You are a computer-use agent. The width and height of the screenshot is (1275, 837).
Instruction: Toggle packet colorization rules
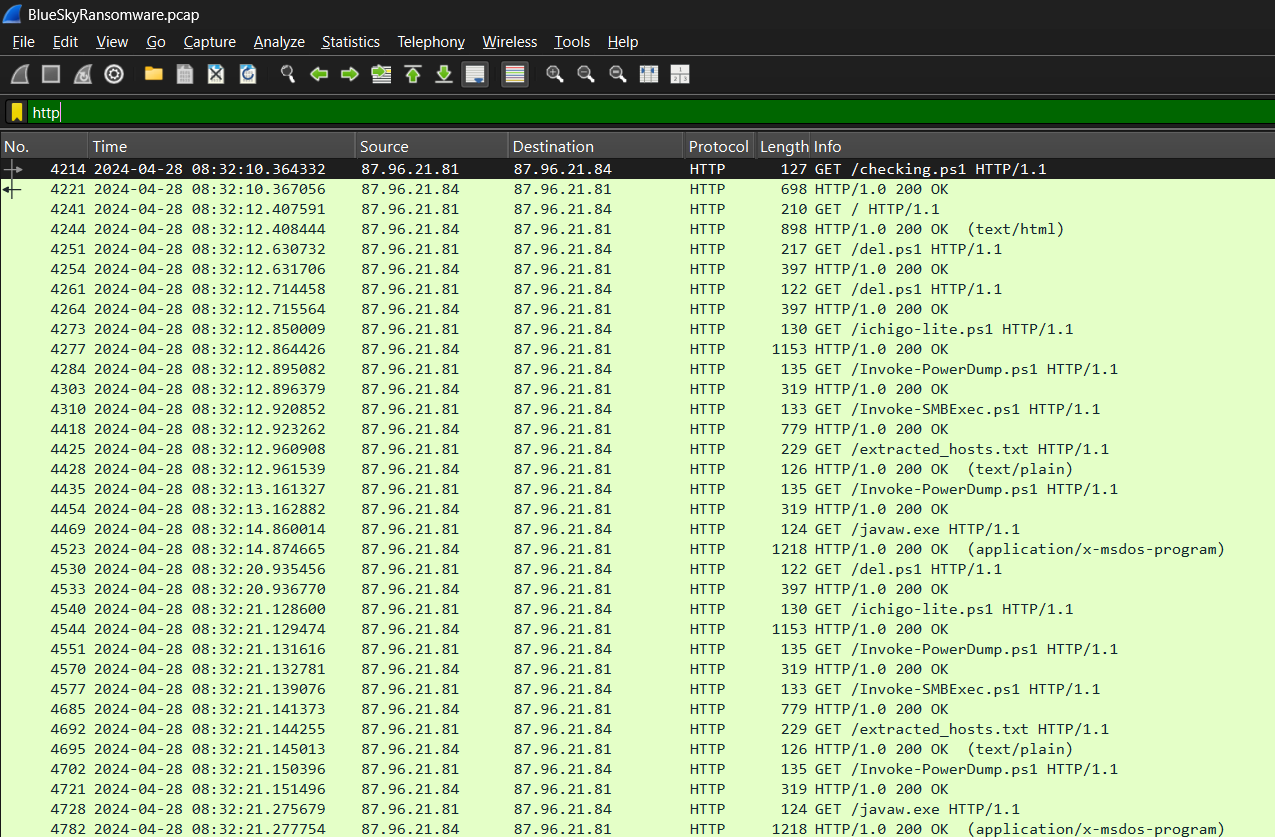(515, 74)
